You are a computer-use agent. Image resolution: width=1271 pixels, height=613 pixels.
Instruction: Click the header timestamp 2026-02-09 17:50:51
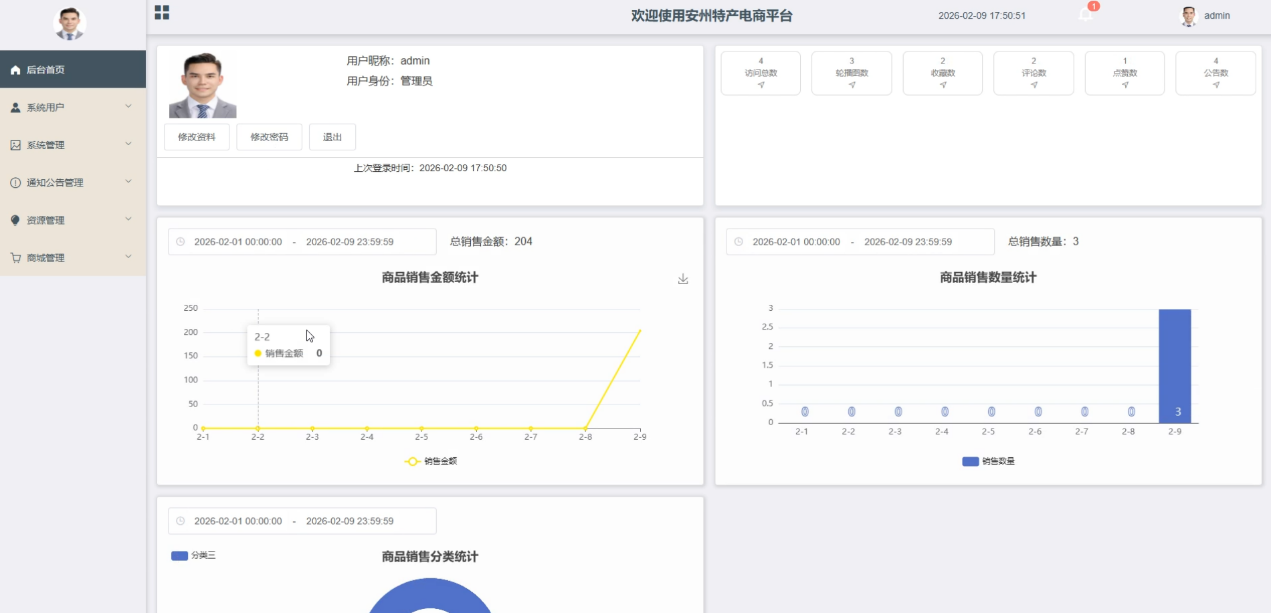[x=982, y=16]
